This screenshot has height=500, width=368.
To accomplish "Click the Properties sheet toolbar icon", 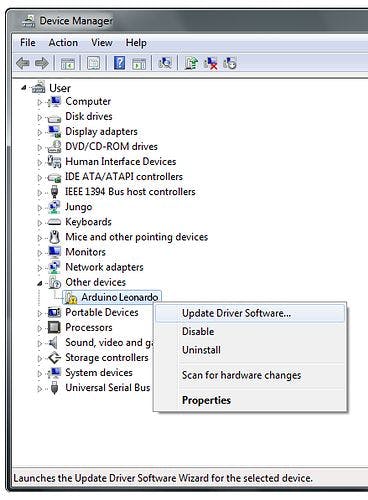I will point(94,63).
